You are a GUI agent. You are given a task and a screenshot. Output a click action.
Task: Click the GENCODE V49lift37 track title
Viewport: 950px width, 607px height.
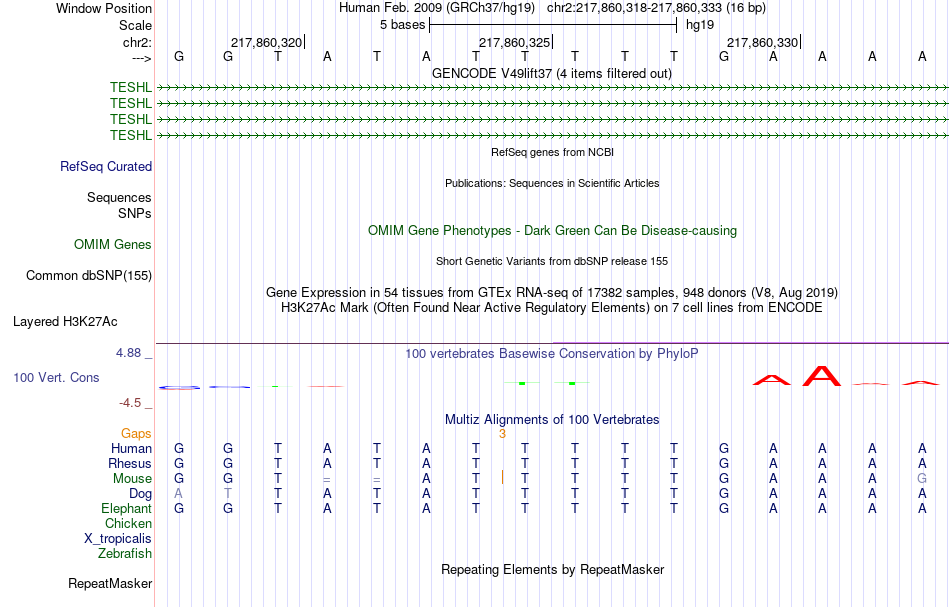point(552,74)
